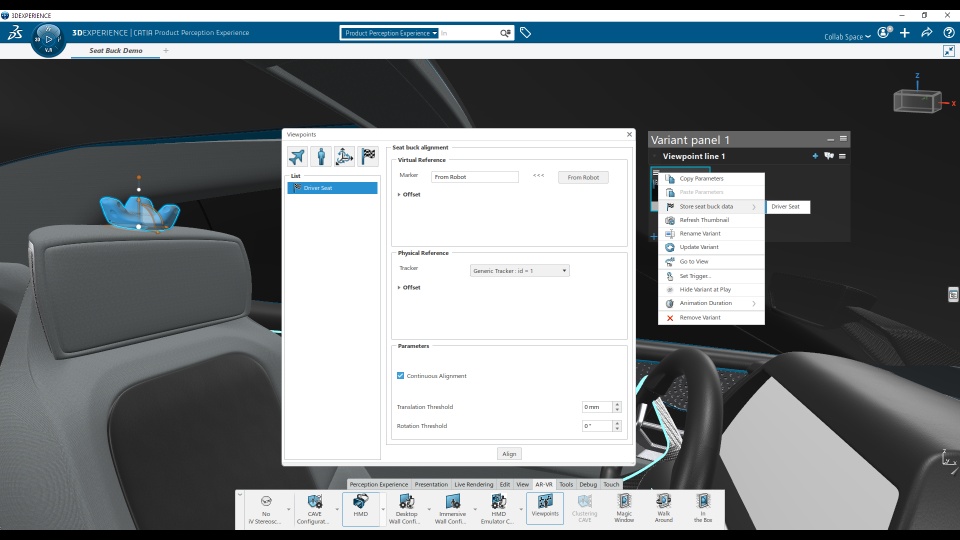The width and height of the screenshot is (960, 540).
Task: Open Viewpoint line 1 hamburger menu
Action: click(842, 156)
